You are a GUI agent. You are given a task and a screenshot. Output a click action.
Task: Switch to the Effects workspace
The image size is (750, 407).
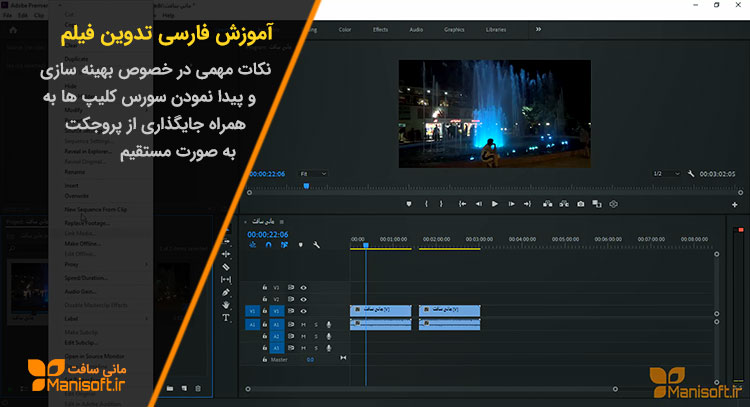click(380, 30)
